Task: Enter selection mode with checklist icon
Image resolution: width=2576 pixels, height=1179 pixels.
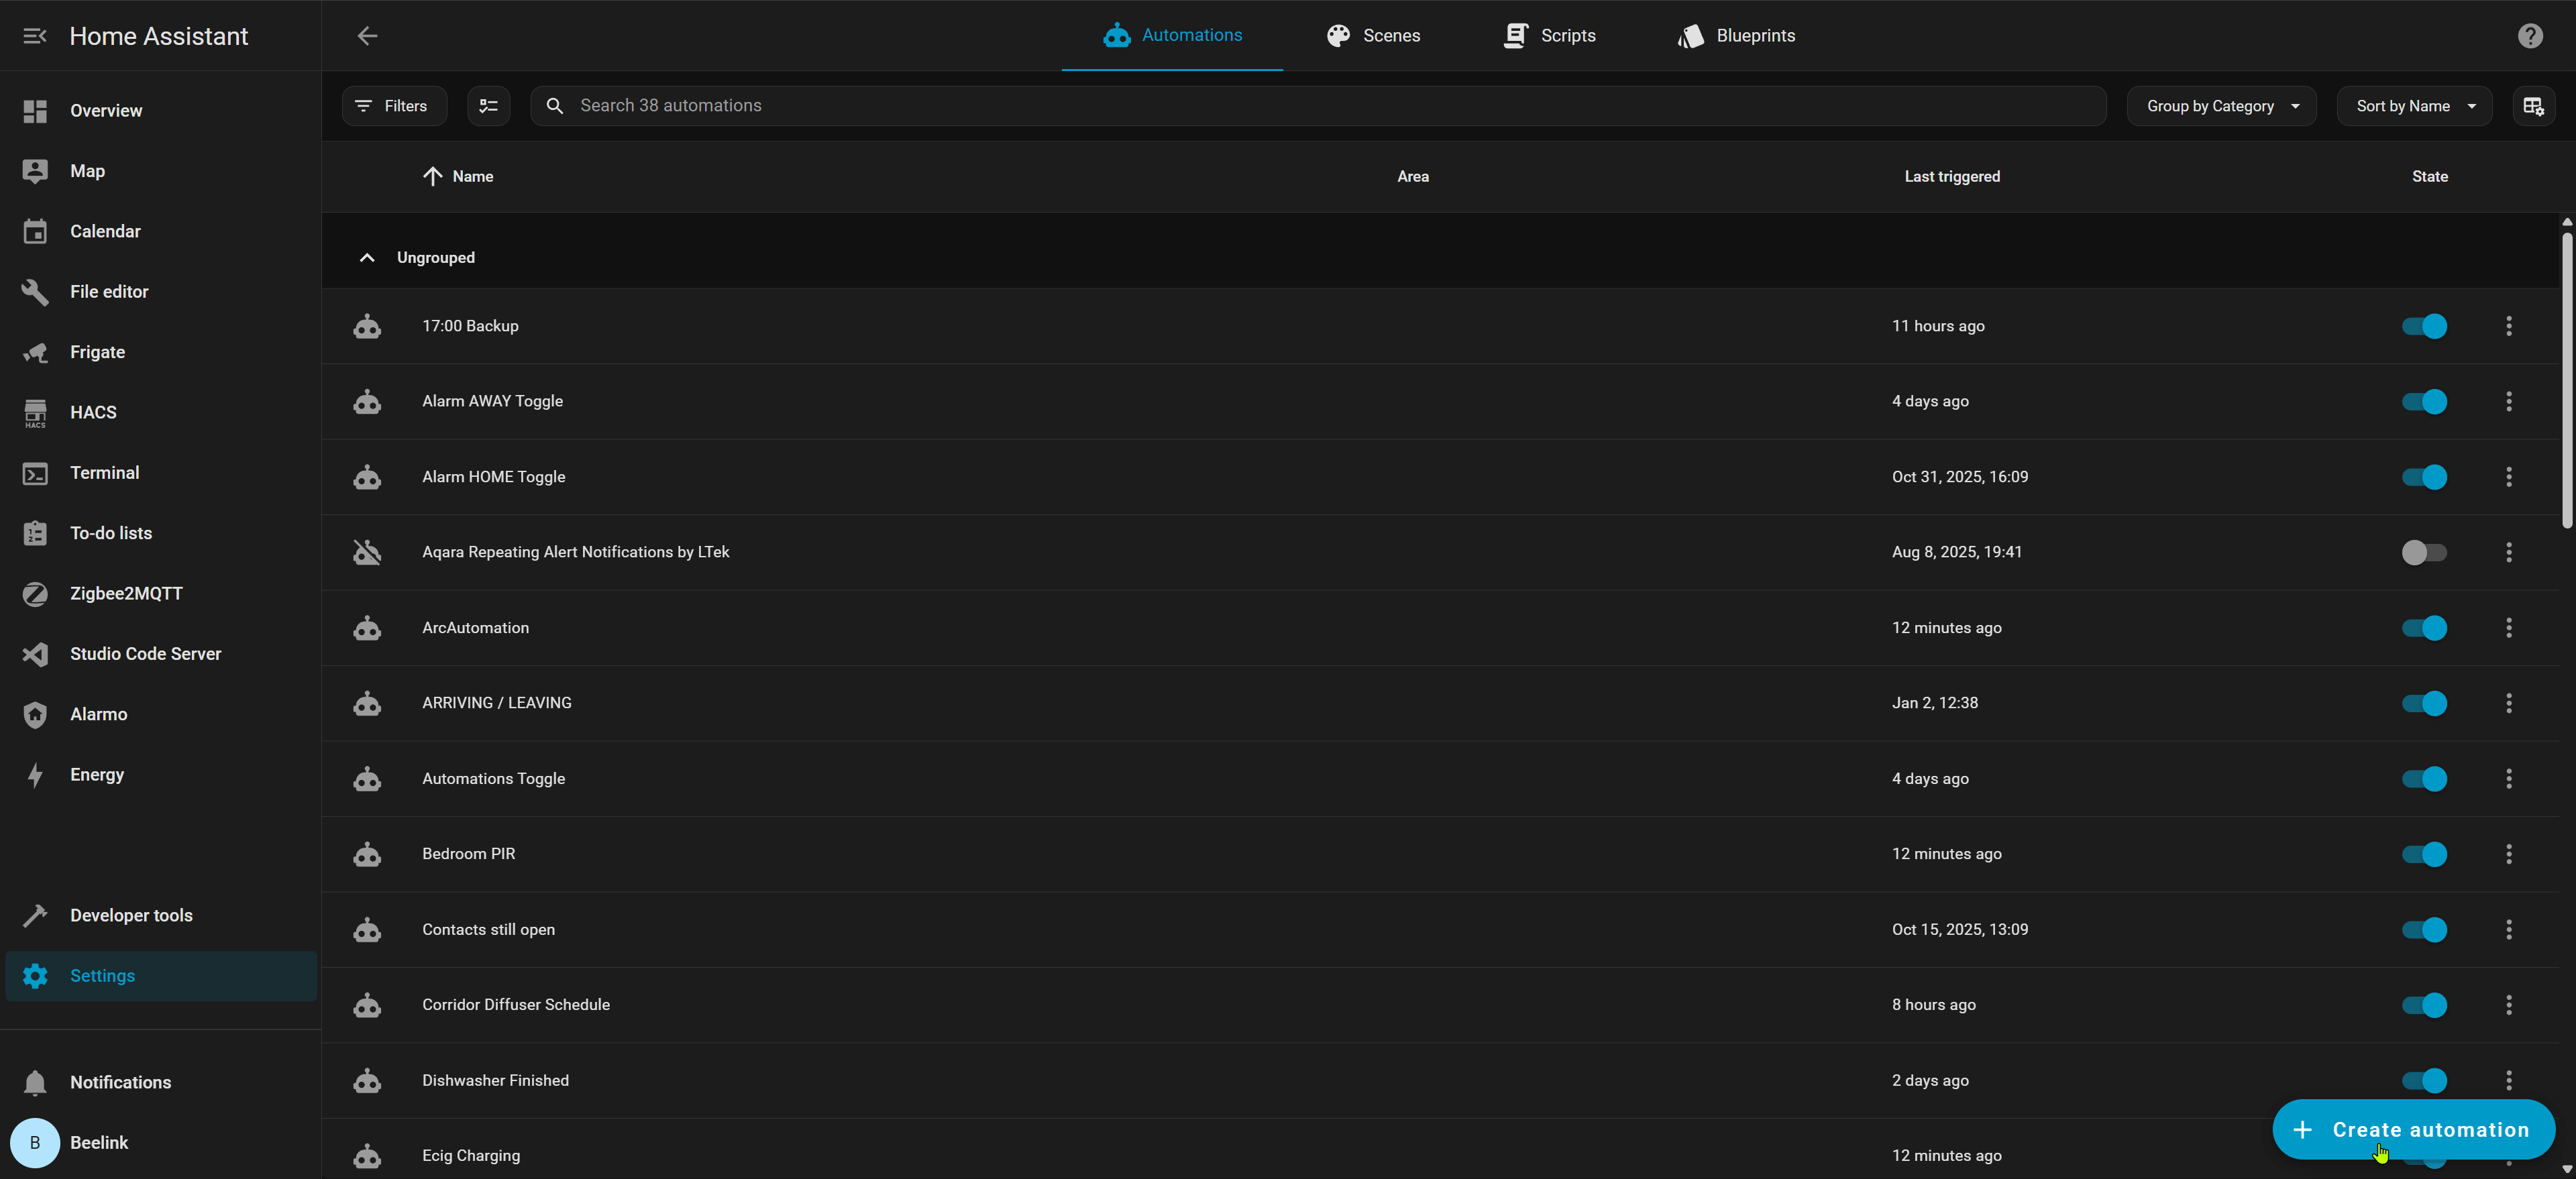Action: [488, 106]
